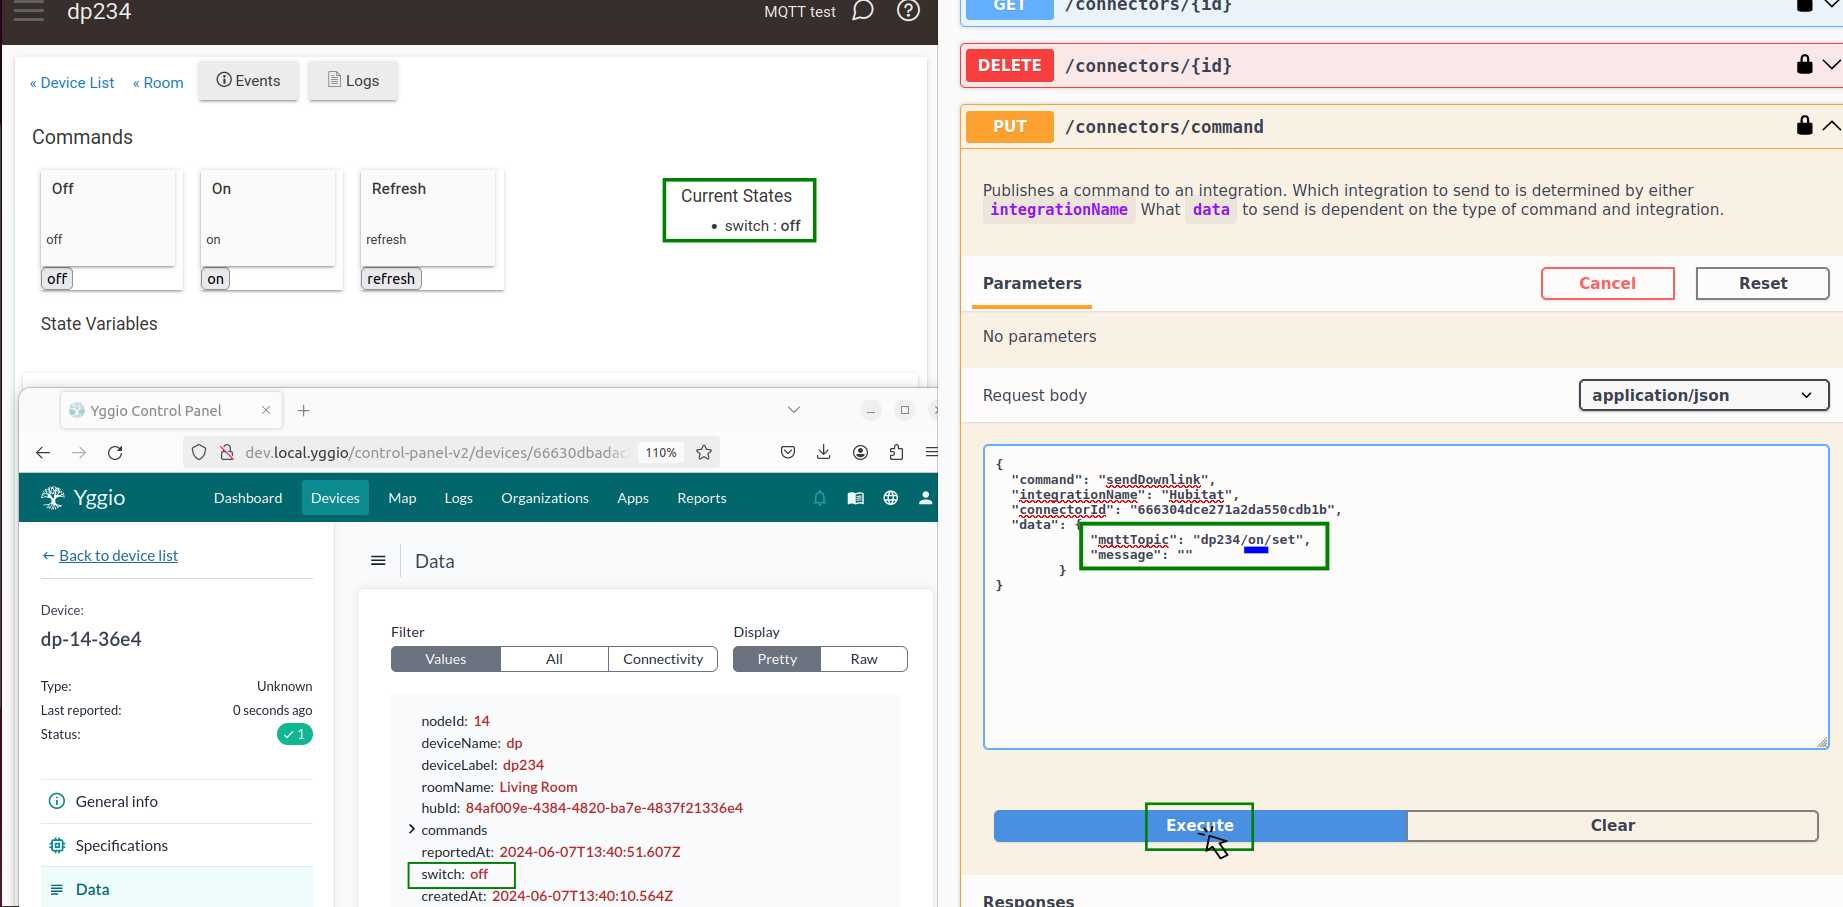Expand the commands tree node
Screen dimensions: 1843x907
[x=412, y=830]
